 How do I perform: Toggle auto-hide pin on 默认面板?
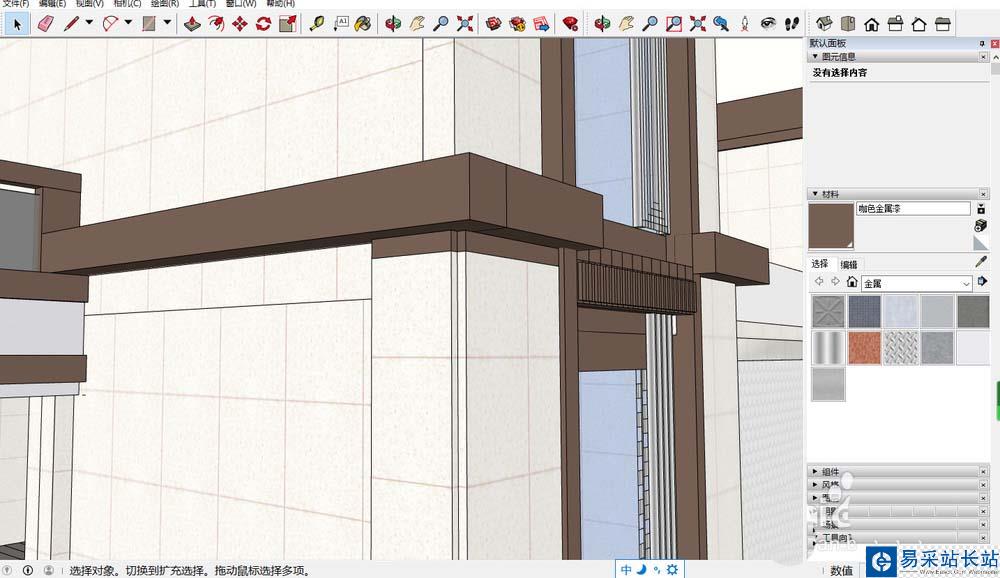click(982, 43)
